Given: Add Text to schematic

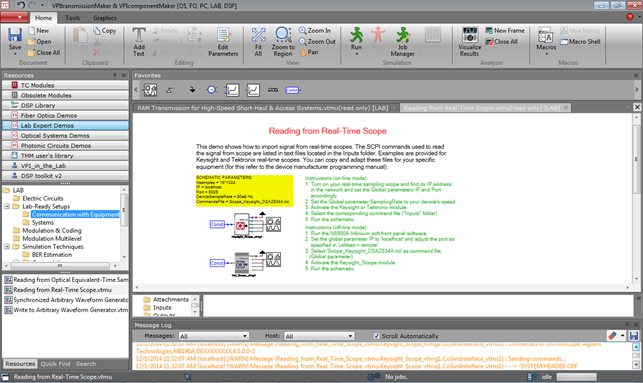Looking at the screenshot, I should tap(139, 41).
